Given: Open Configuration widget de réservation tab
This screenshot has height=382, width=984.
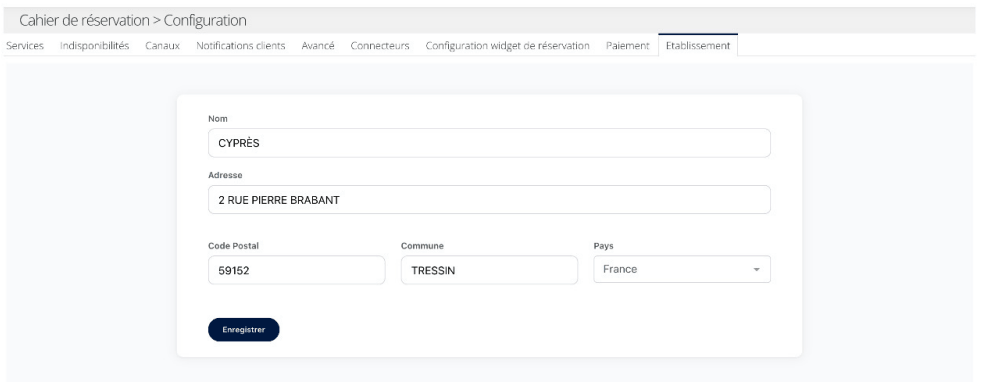Looking at the screenshot, I should [507, 46].
